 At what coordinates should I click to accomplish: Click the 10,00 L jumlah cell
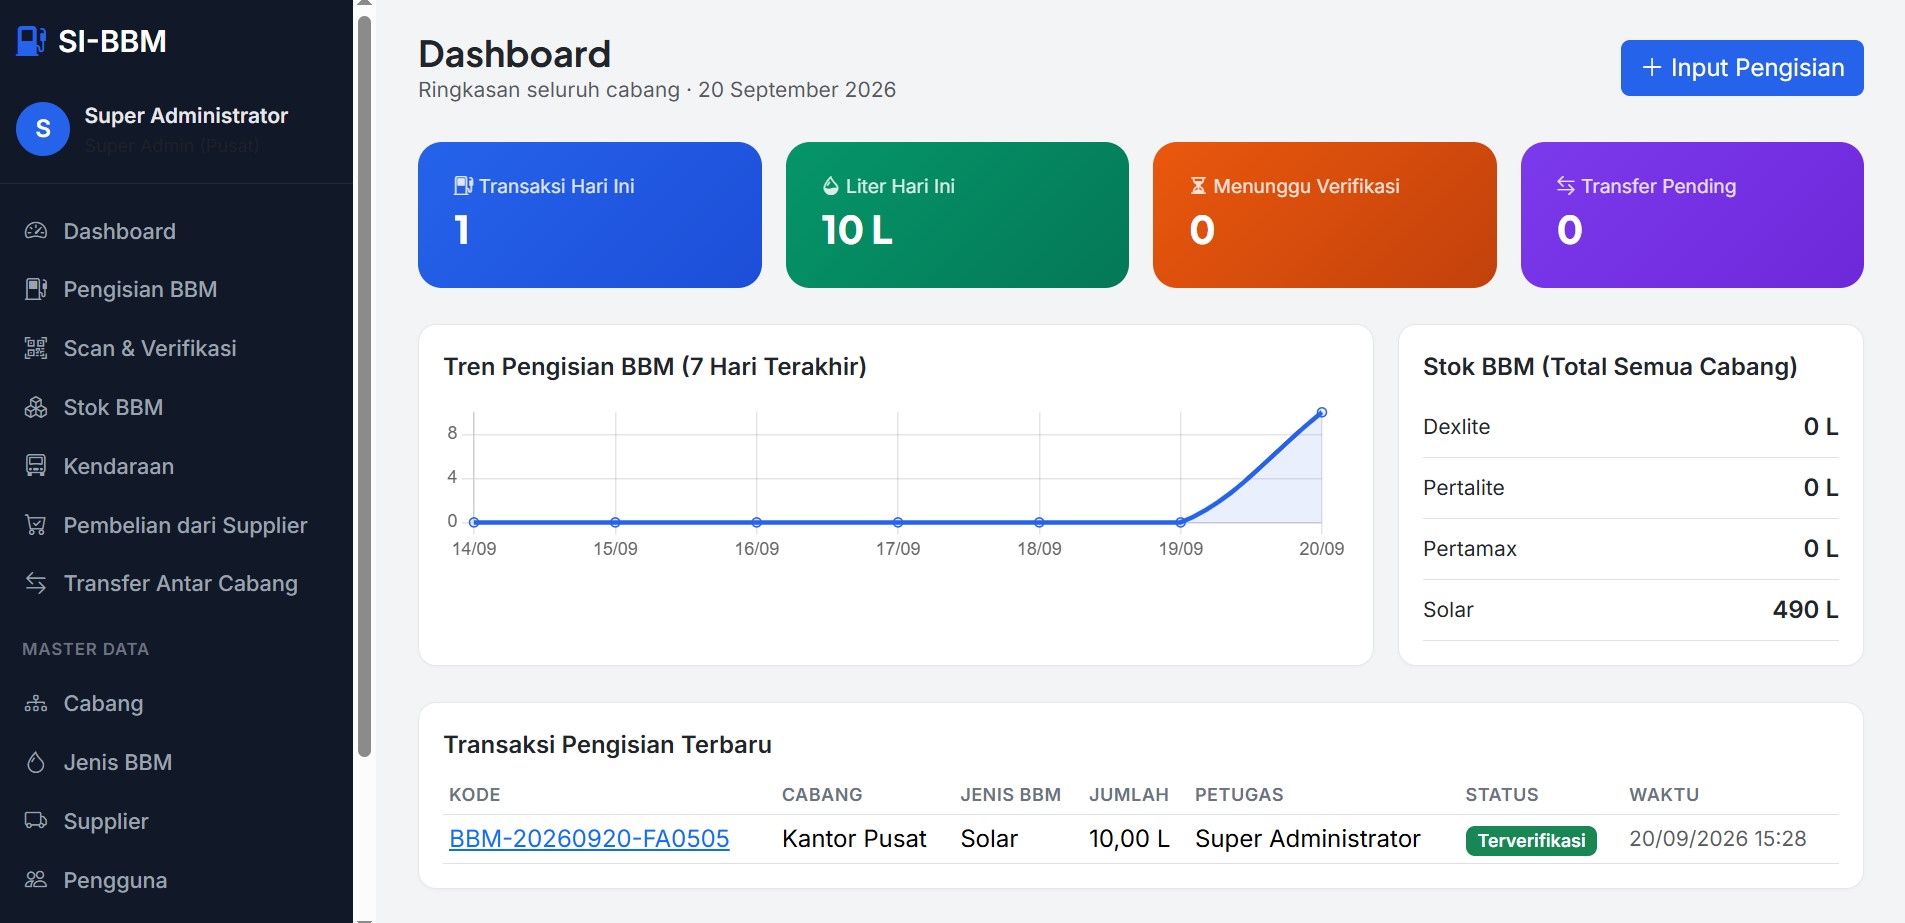point(1129,839)
